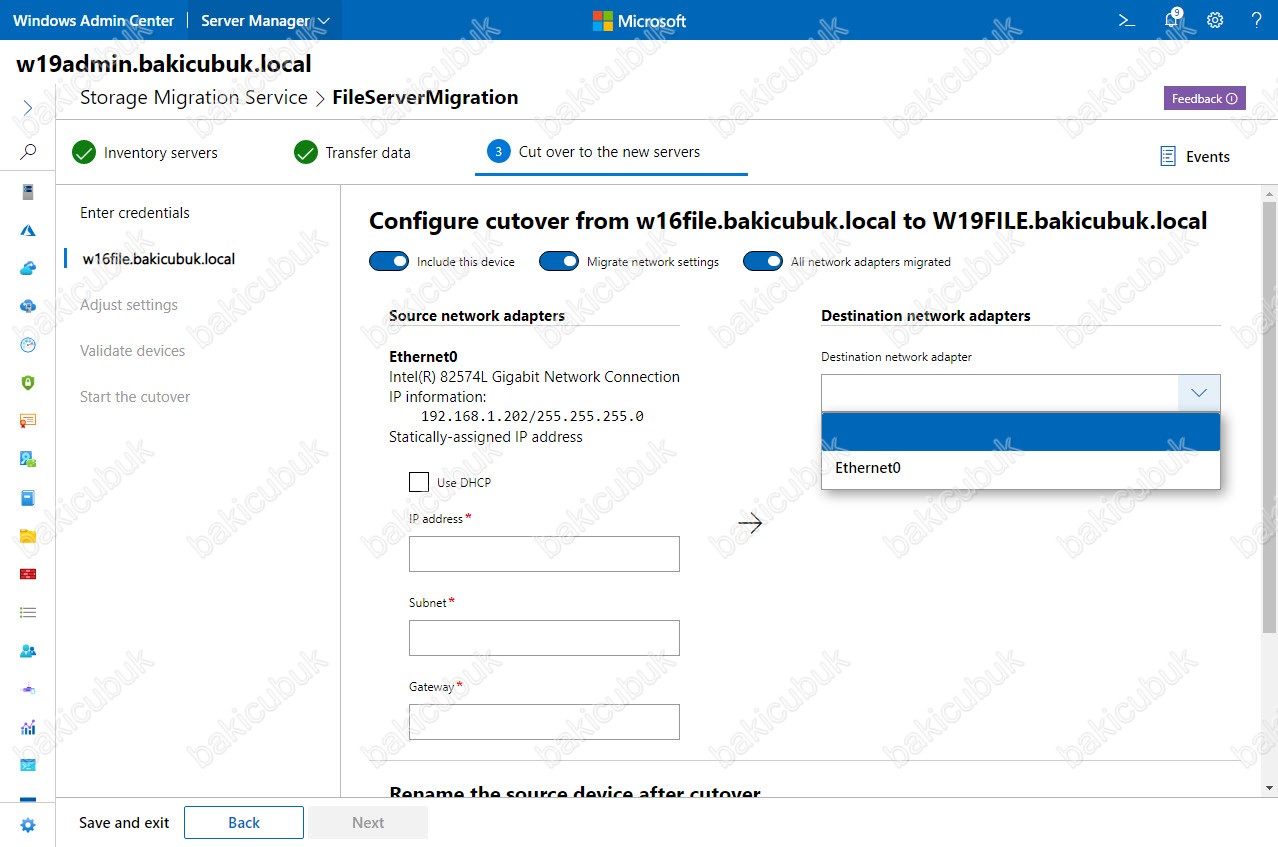Click Windows Admin Center title link

pos(93,20)
